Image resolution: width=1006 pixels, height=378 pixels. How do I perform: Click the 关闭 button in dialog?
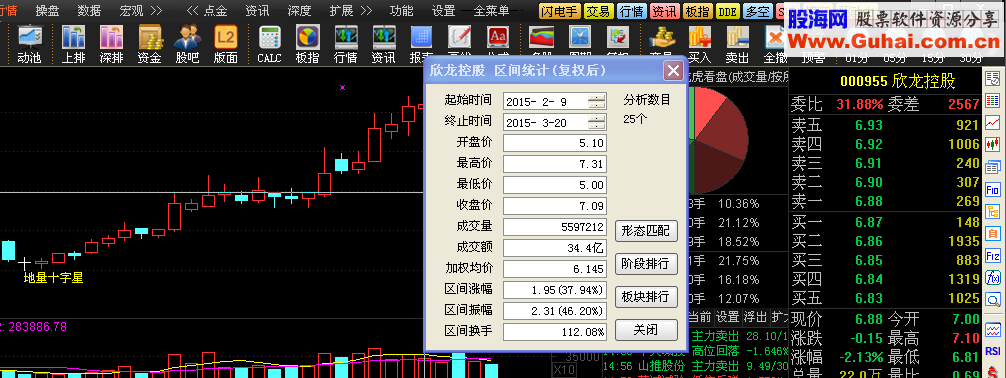645,330
